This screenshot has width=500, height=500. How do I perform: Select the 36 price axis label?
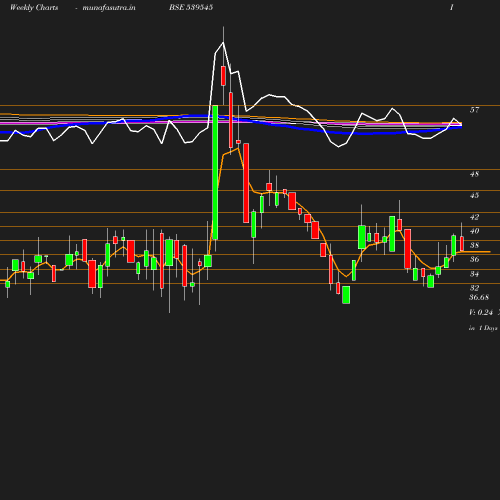coord(474,259)
